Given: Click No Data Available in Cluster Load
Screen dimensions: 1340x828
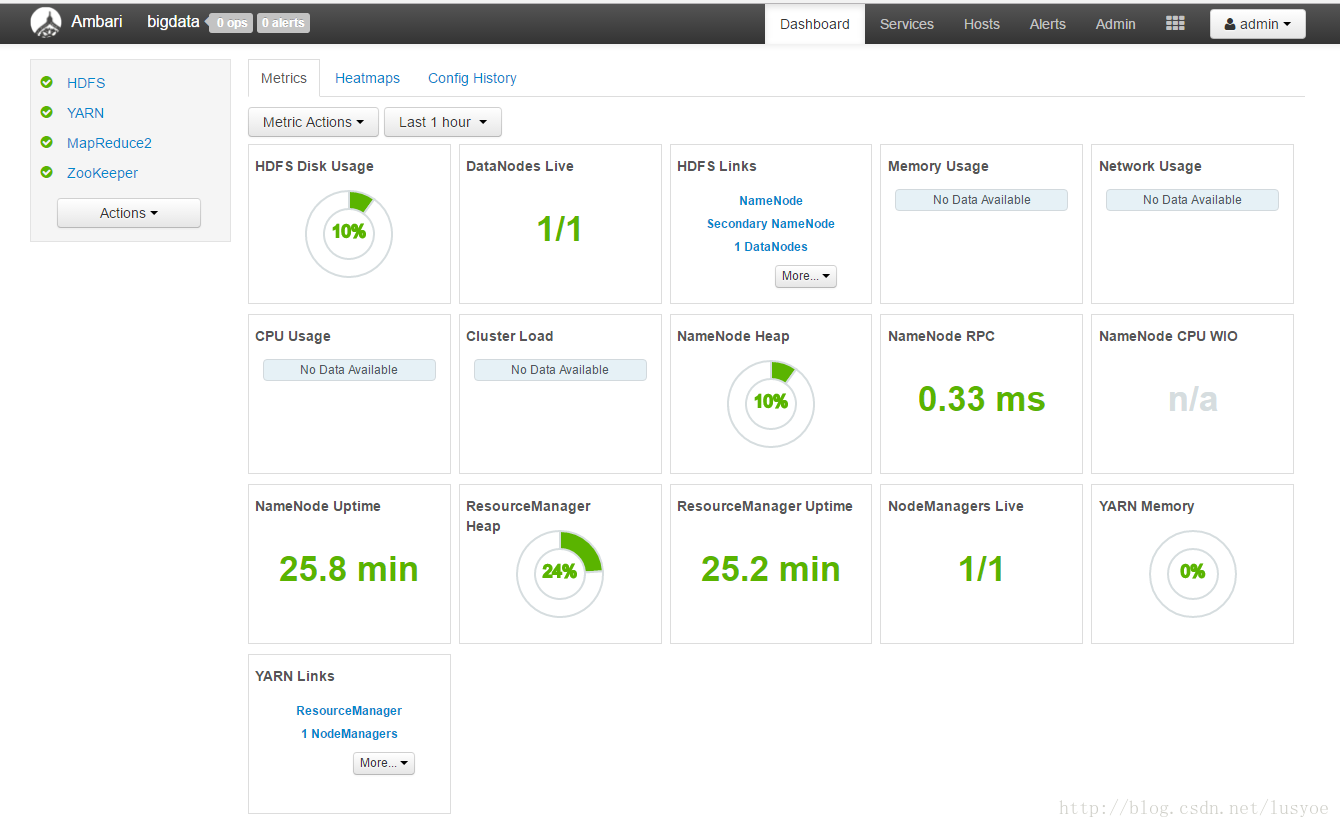Looking at the screenshot, I should (x=560, y=370).
